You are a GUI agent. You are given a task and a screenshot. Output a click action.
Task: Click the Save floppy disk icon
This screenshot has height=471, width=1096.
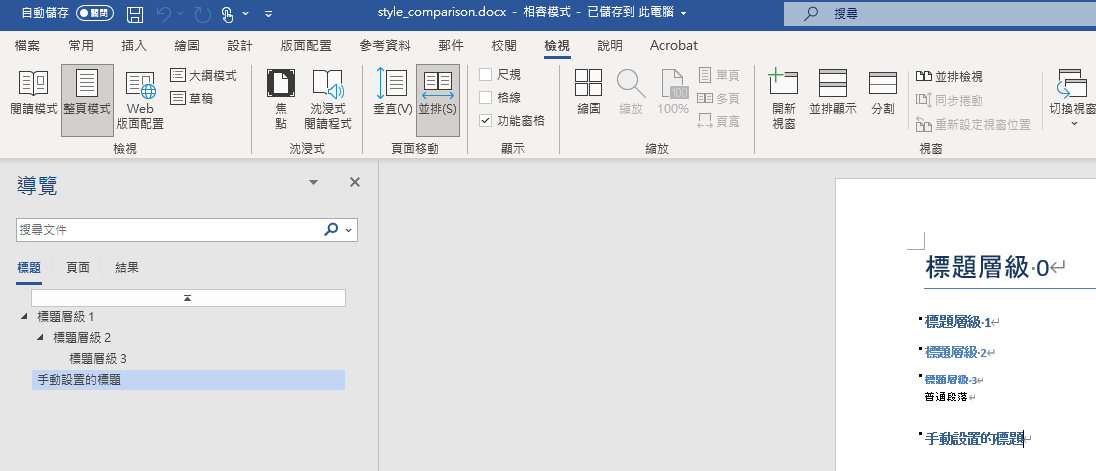click(x=136, y=14)
